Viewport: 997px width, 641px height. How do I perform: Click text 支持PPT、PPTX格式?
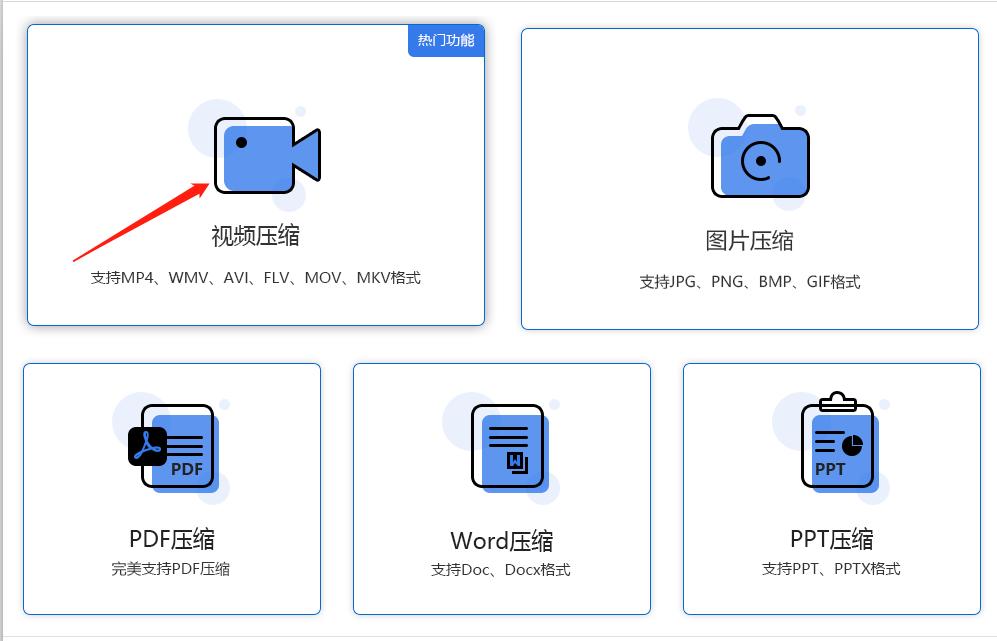point(831,569)
